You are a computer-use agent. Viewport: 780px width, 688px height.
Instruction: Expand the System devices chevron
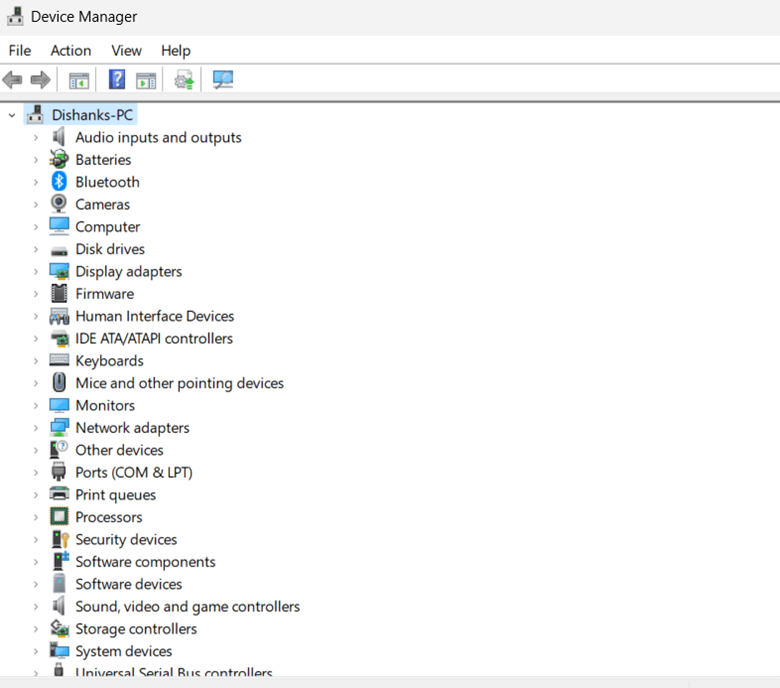click(x=36, y=651)
